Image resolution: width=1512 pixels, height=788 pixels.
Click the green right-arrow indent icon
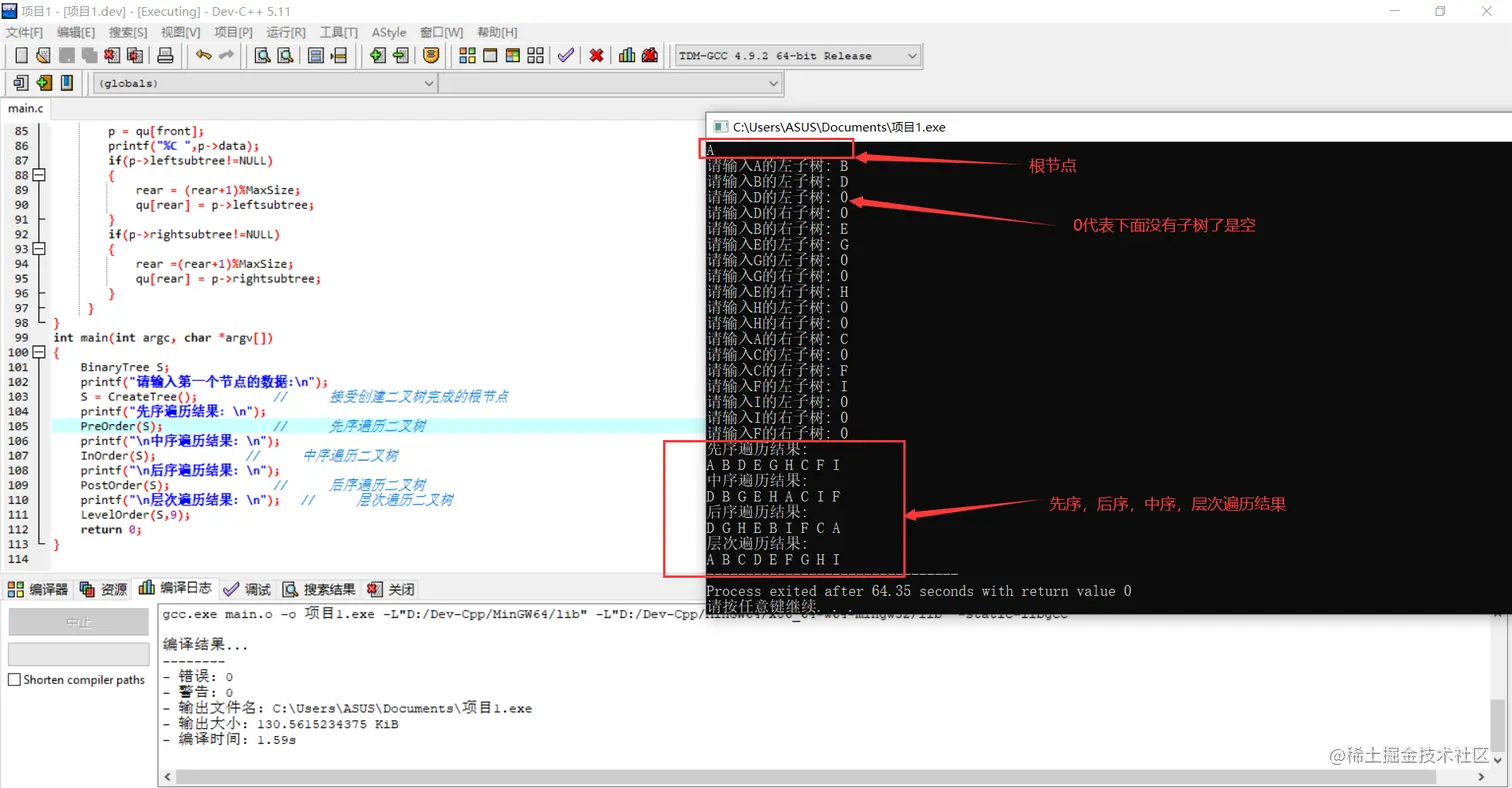[x=378, y=56]
